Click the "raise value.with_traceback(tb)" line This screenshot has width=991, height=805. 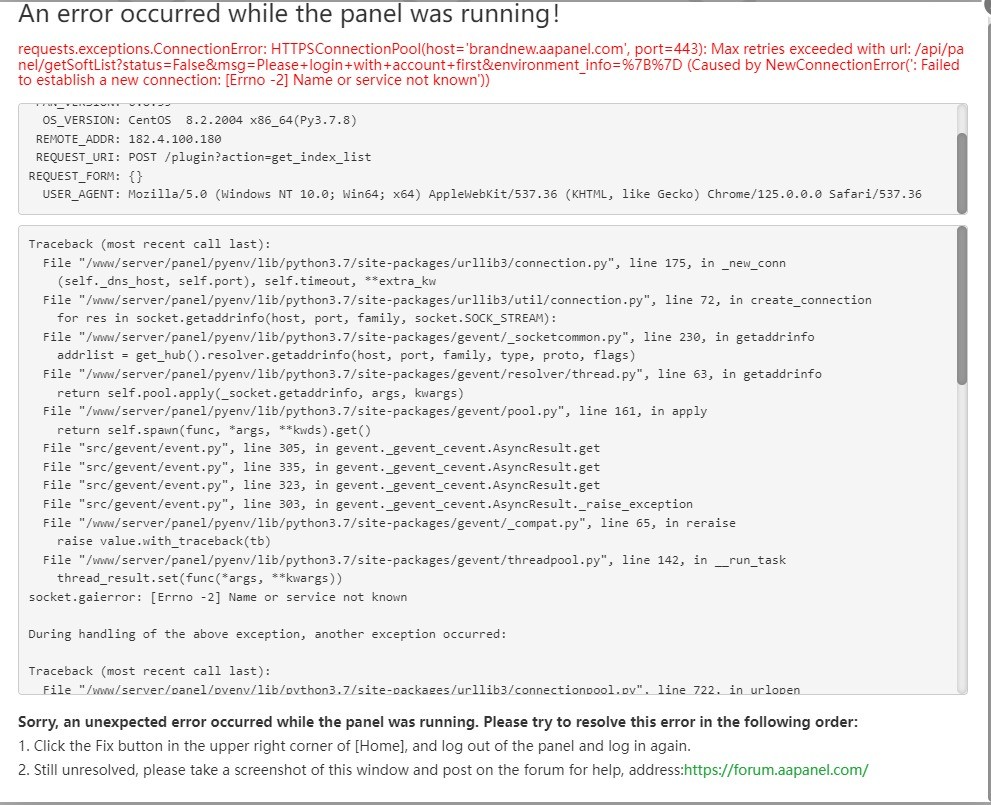tap(163, 541)
